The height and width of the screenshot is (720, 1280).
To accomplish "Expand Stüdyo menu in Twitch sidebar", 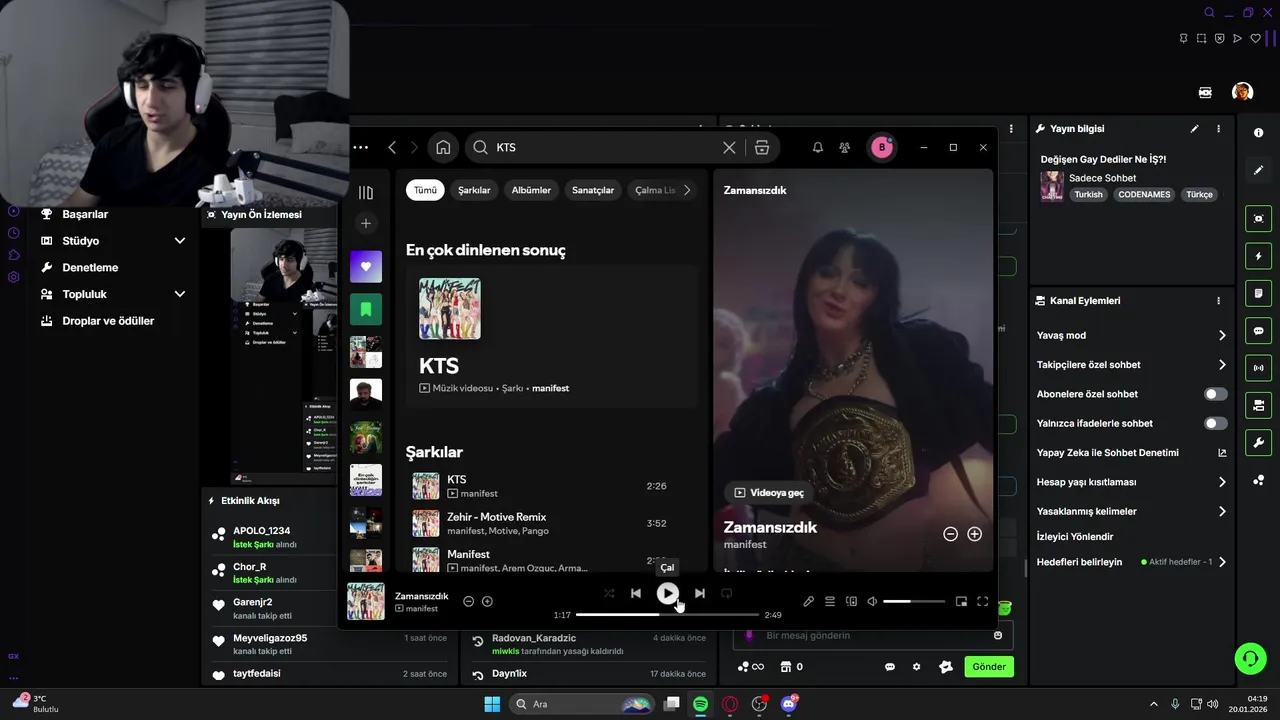I will pos(180,241).
